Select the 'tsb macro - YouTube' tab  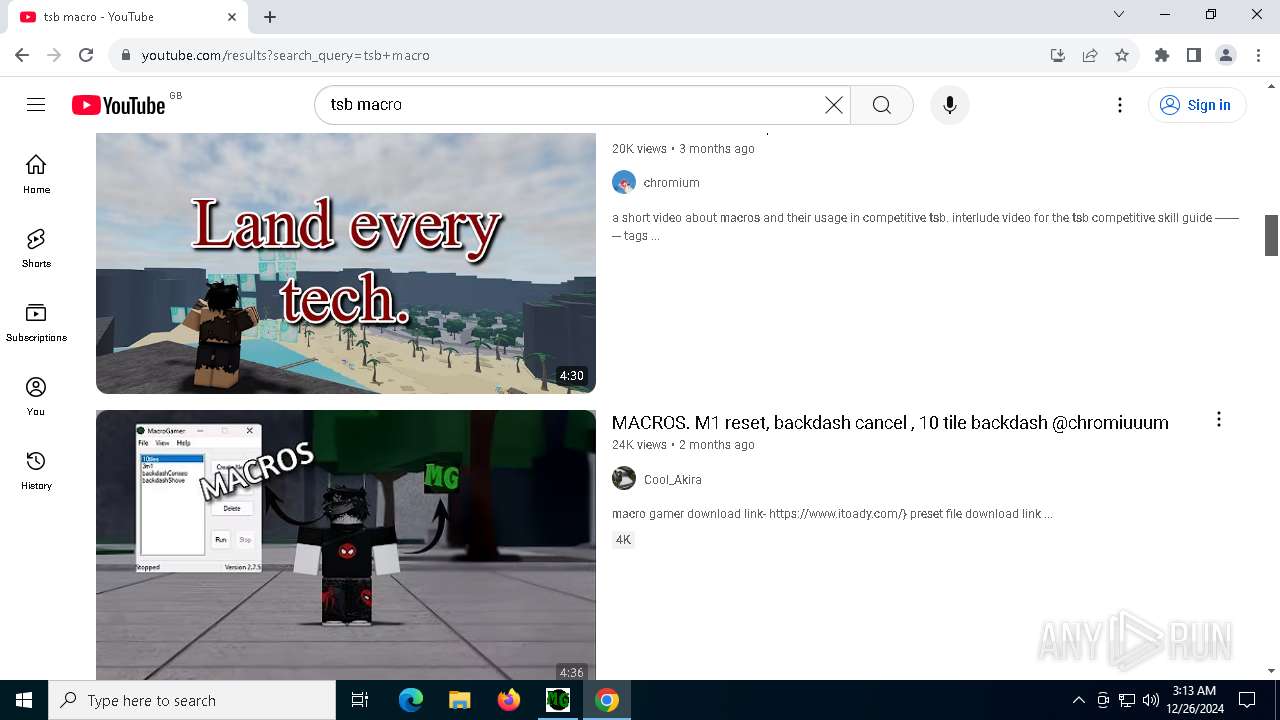point(127,17)
